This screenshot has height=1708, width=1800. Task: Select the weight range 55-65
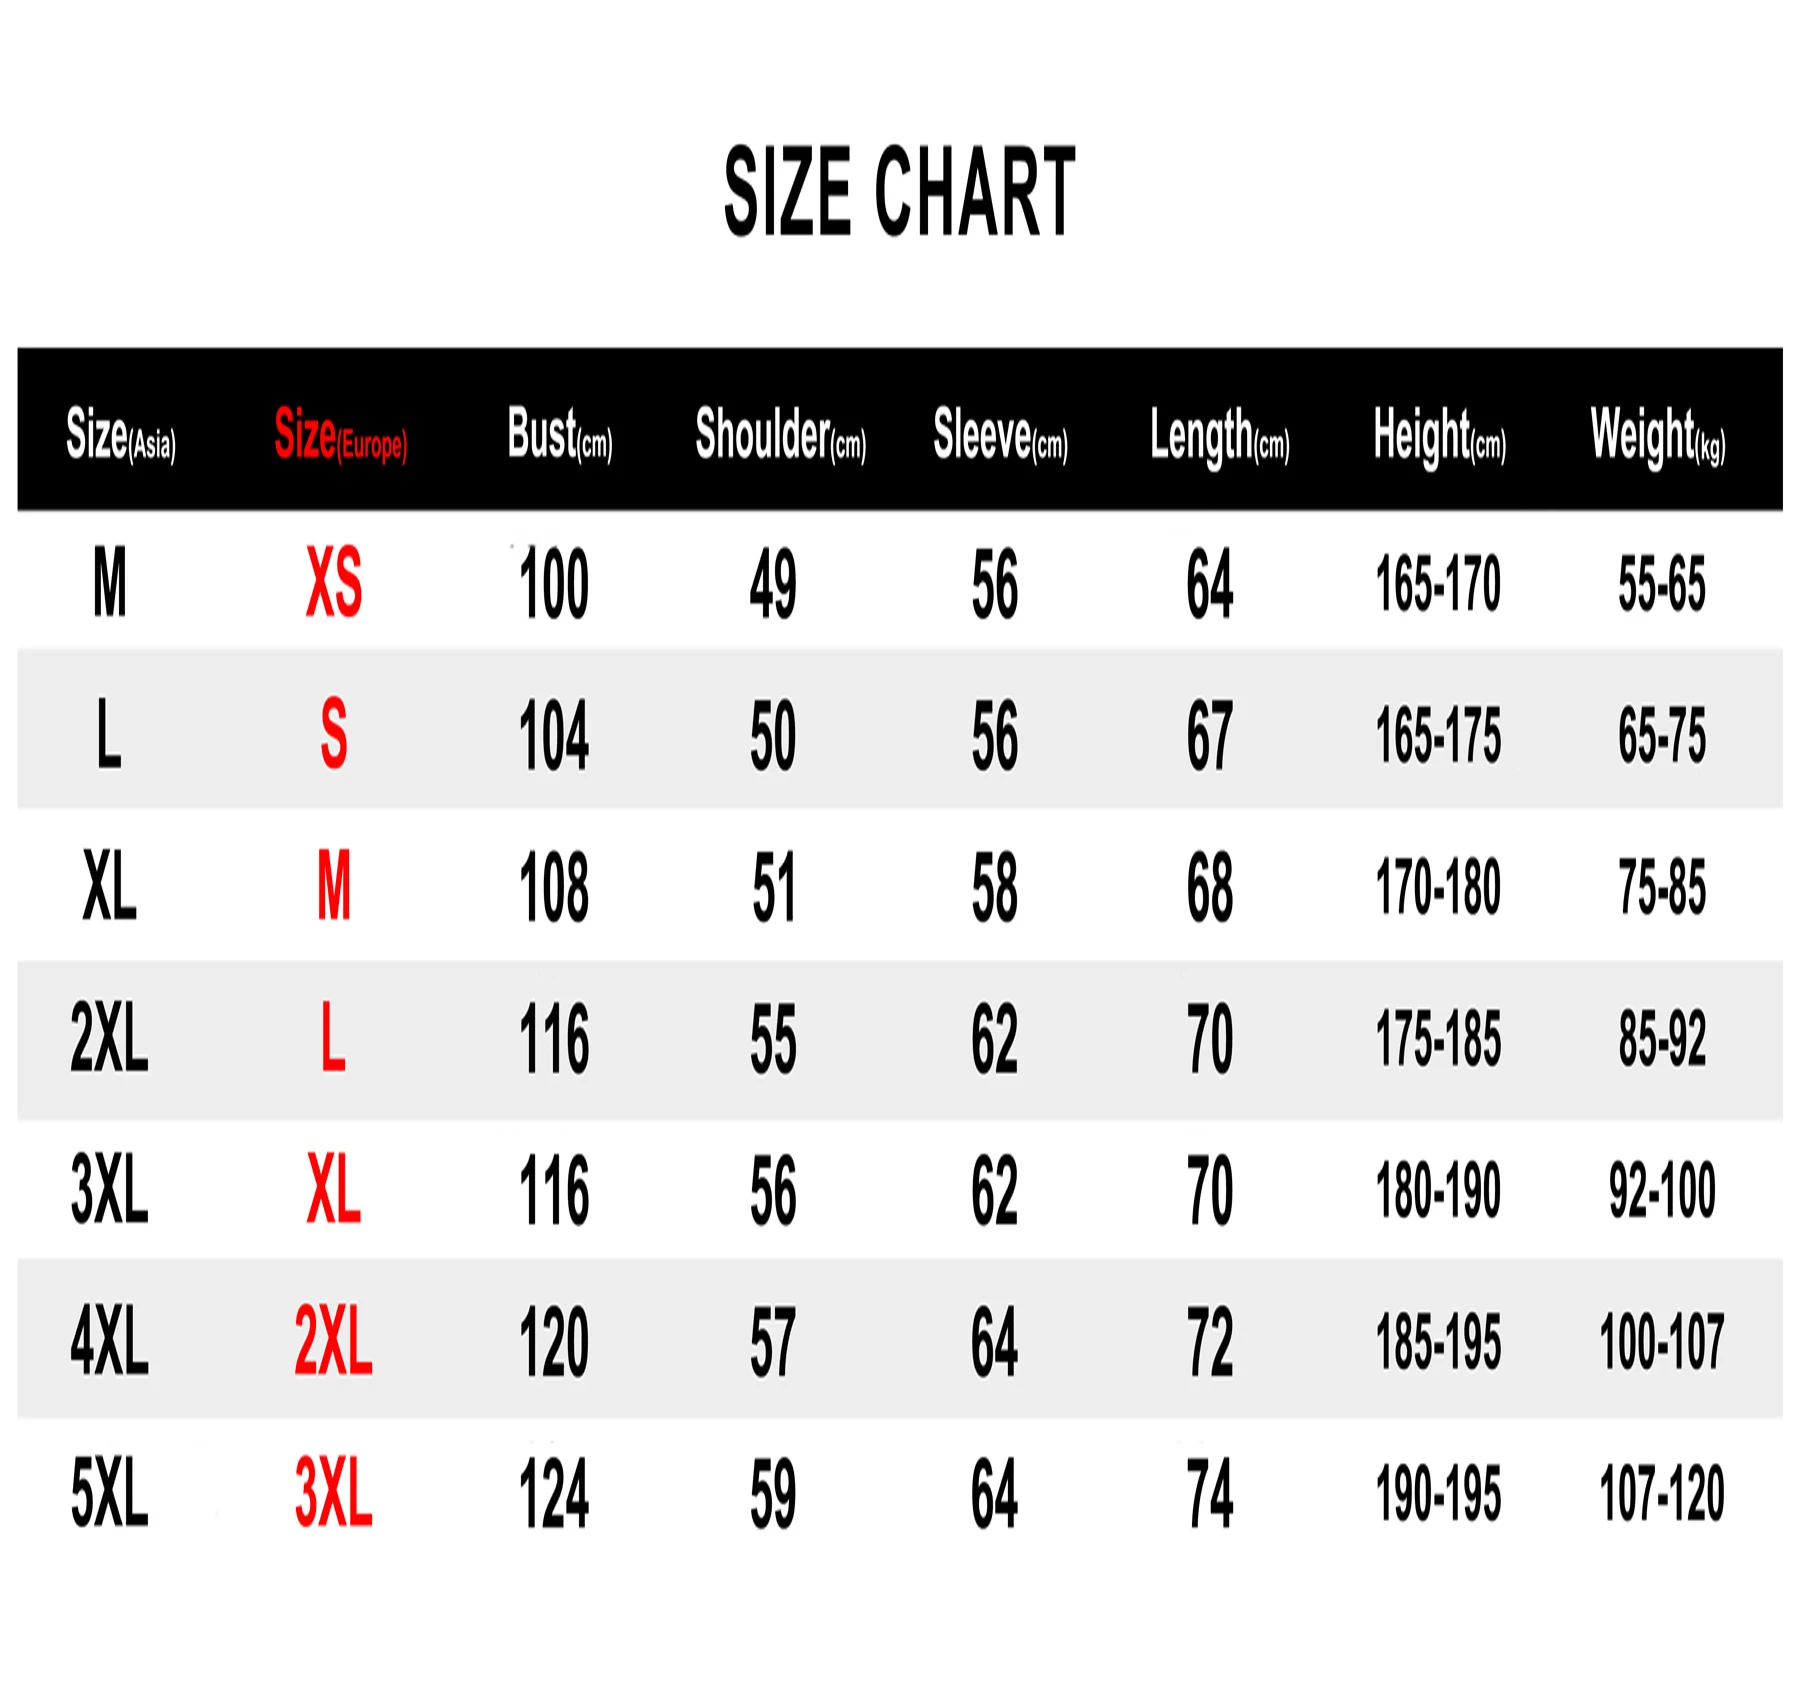1662,583
